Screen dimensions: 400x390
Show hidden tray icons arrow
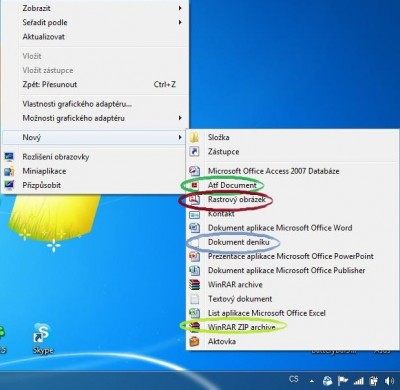click(312, 381)
